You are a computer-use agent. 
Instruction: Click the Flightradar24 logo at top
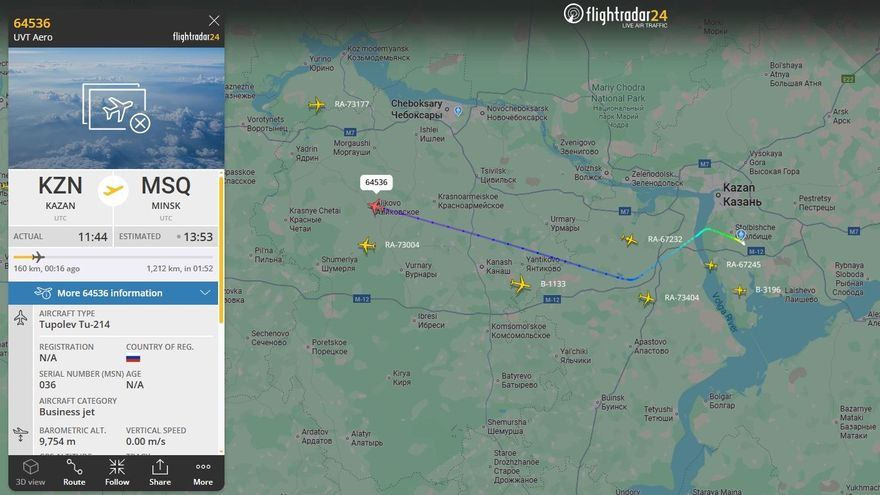(616, 15)
